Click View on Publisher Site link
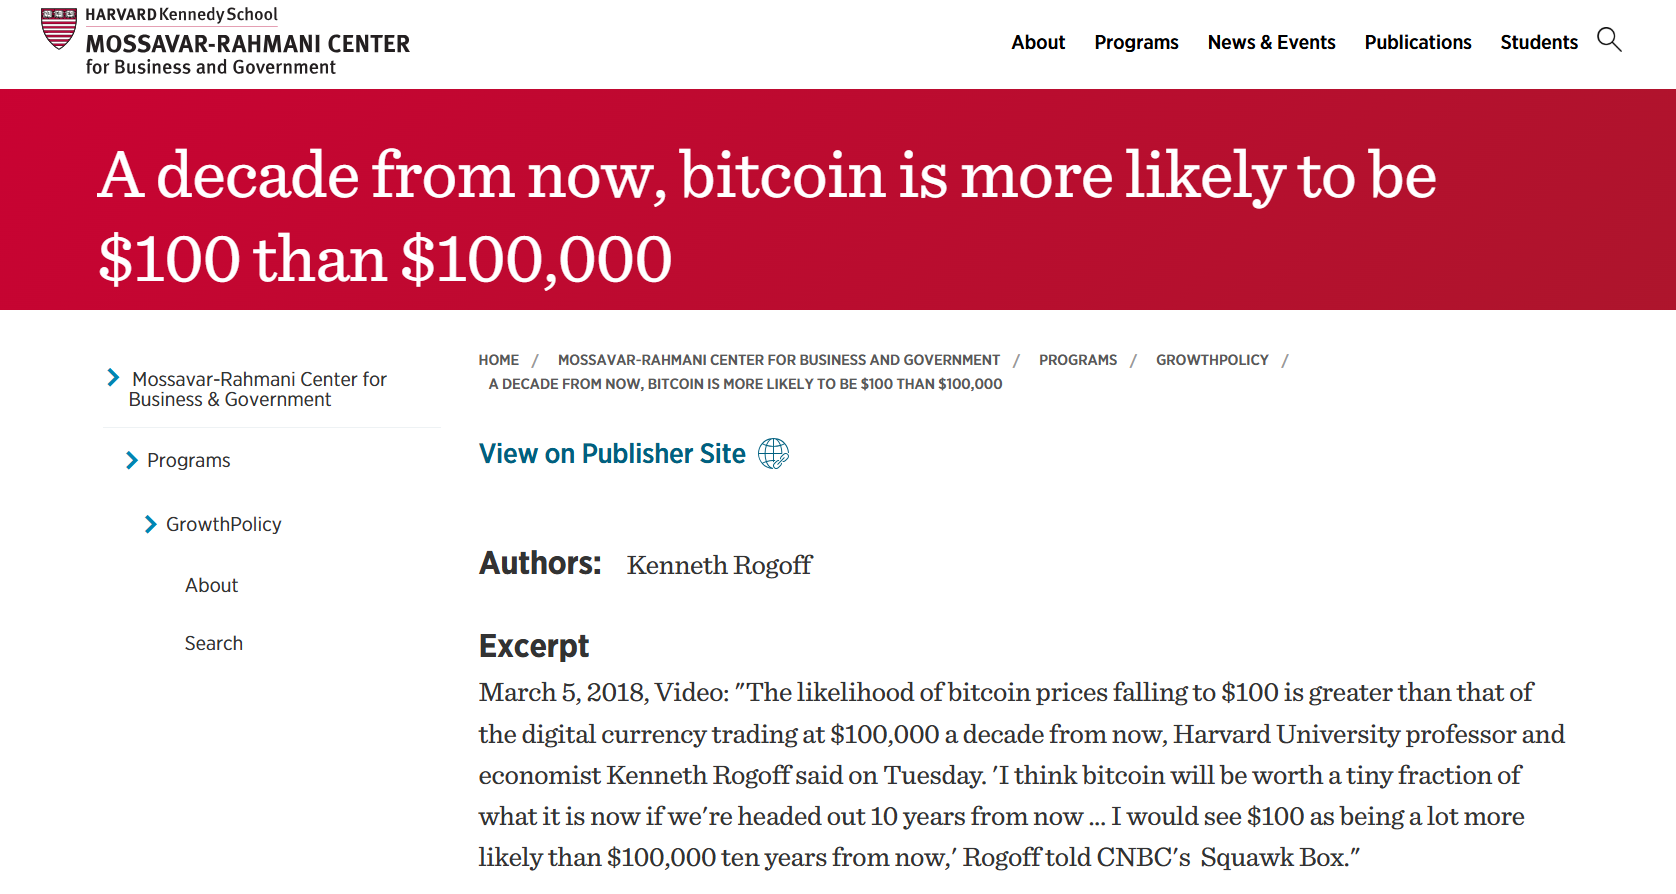 pos(612,454)
